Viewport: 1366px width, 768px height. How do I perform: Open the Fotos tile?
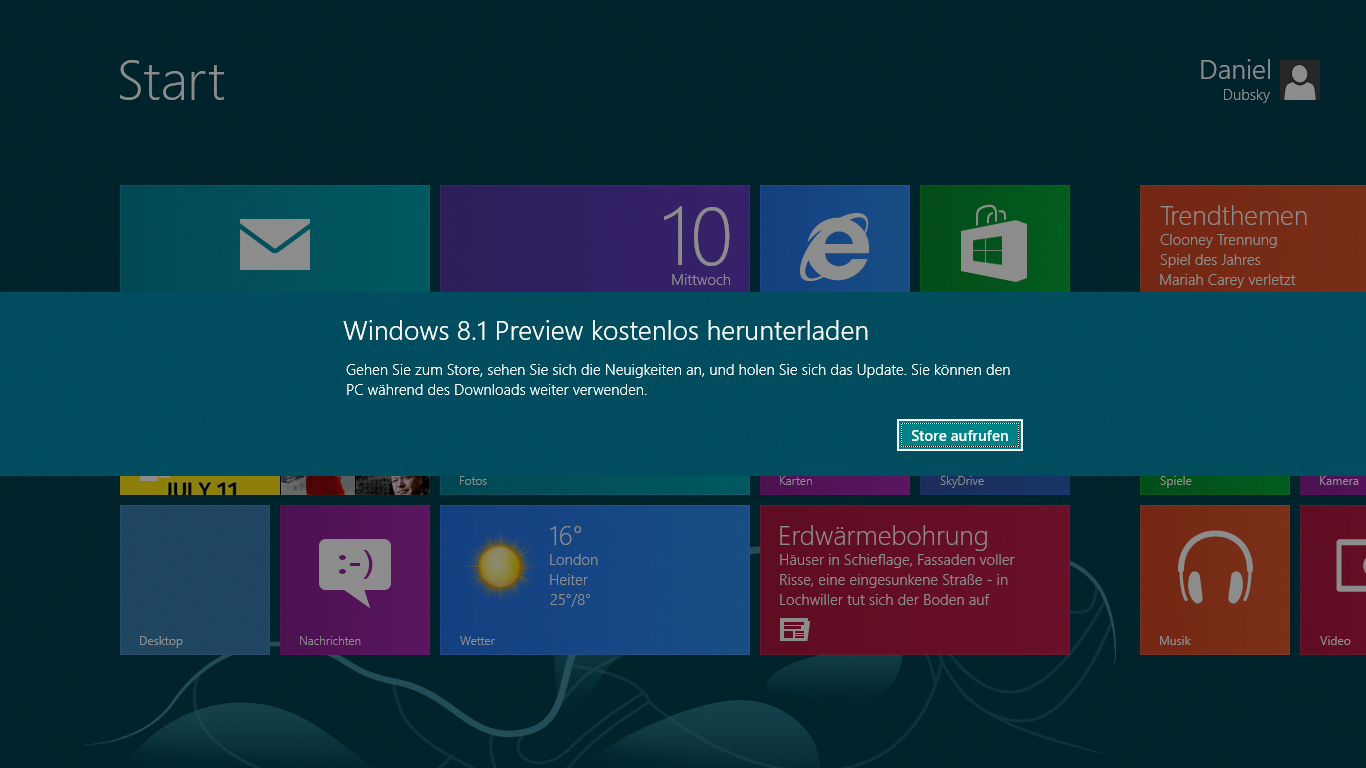tap(595, 485)
